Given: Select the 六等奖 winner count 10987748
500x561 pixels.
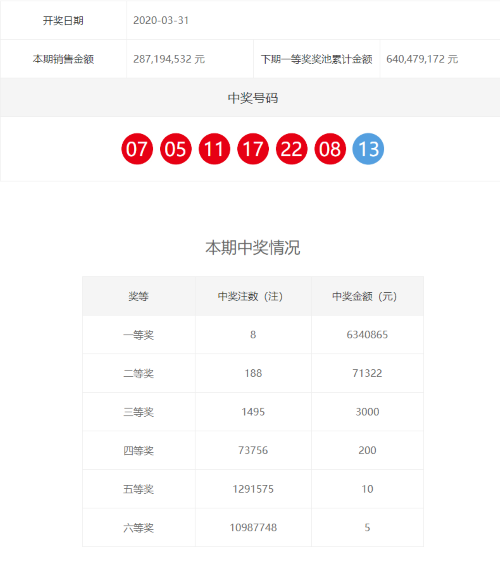Looking at the screenshot, I should [x=253, y=527].
